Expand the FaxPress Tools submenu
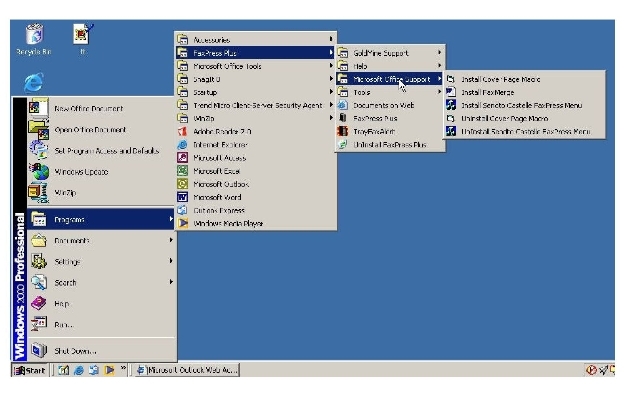The height and width of the screenshot is (399, 627). pyautogui.click(x=390, y=92)
